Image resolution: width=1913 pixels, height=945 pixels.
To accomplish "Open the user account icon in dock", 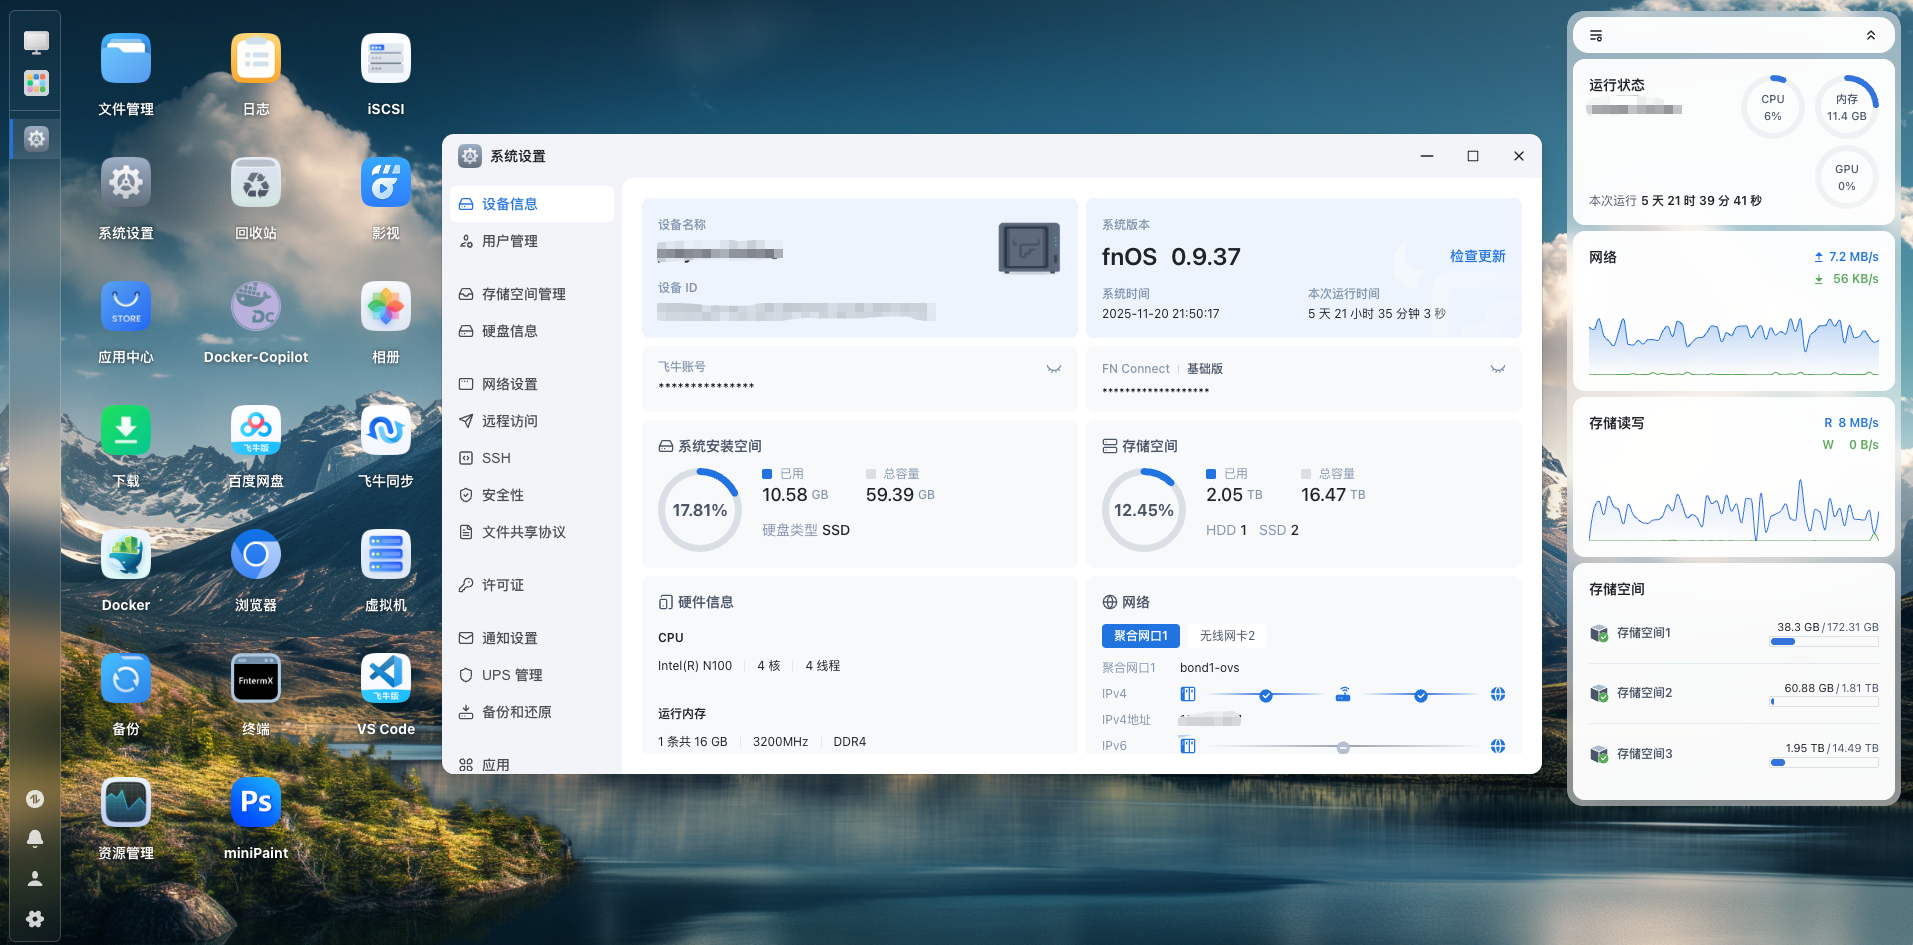I will click(x=35, y=879).
